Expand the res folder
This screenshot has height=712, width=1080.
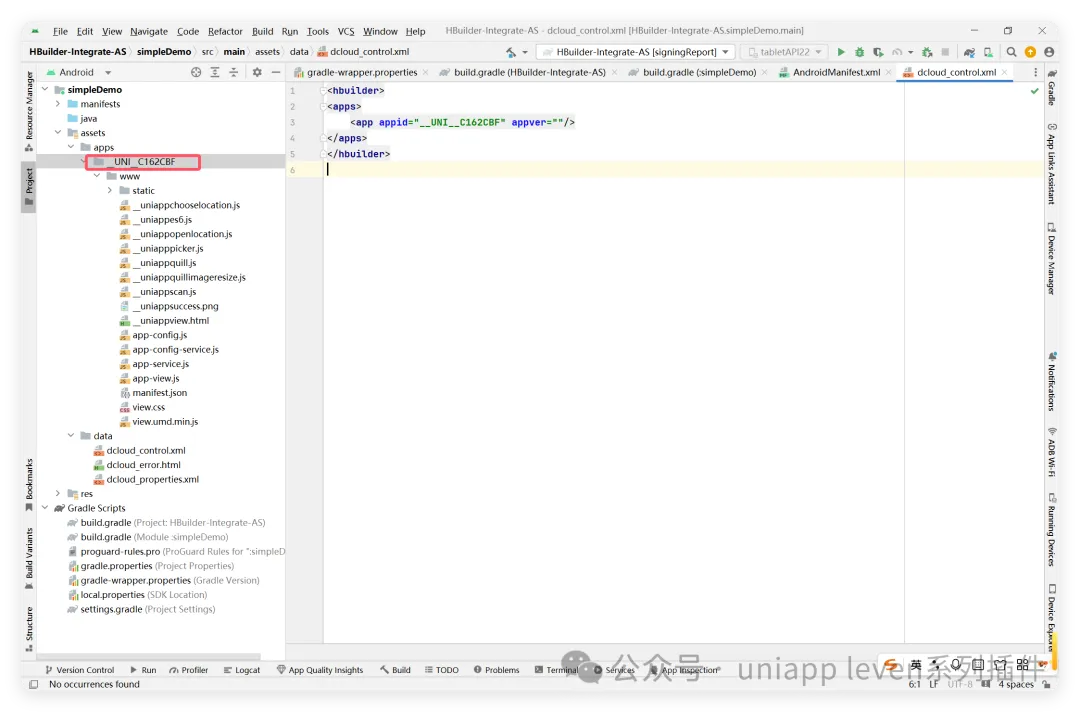[58, 494]
